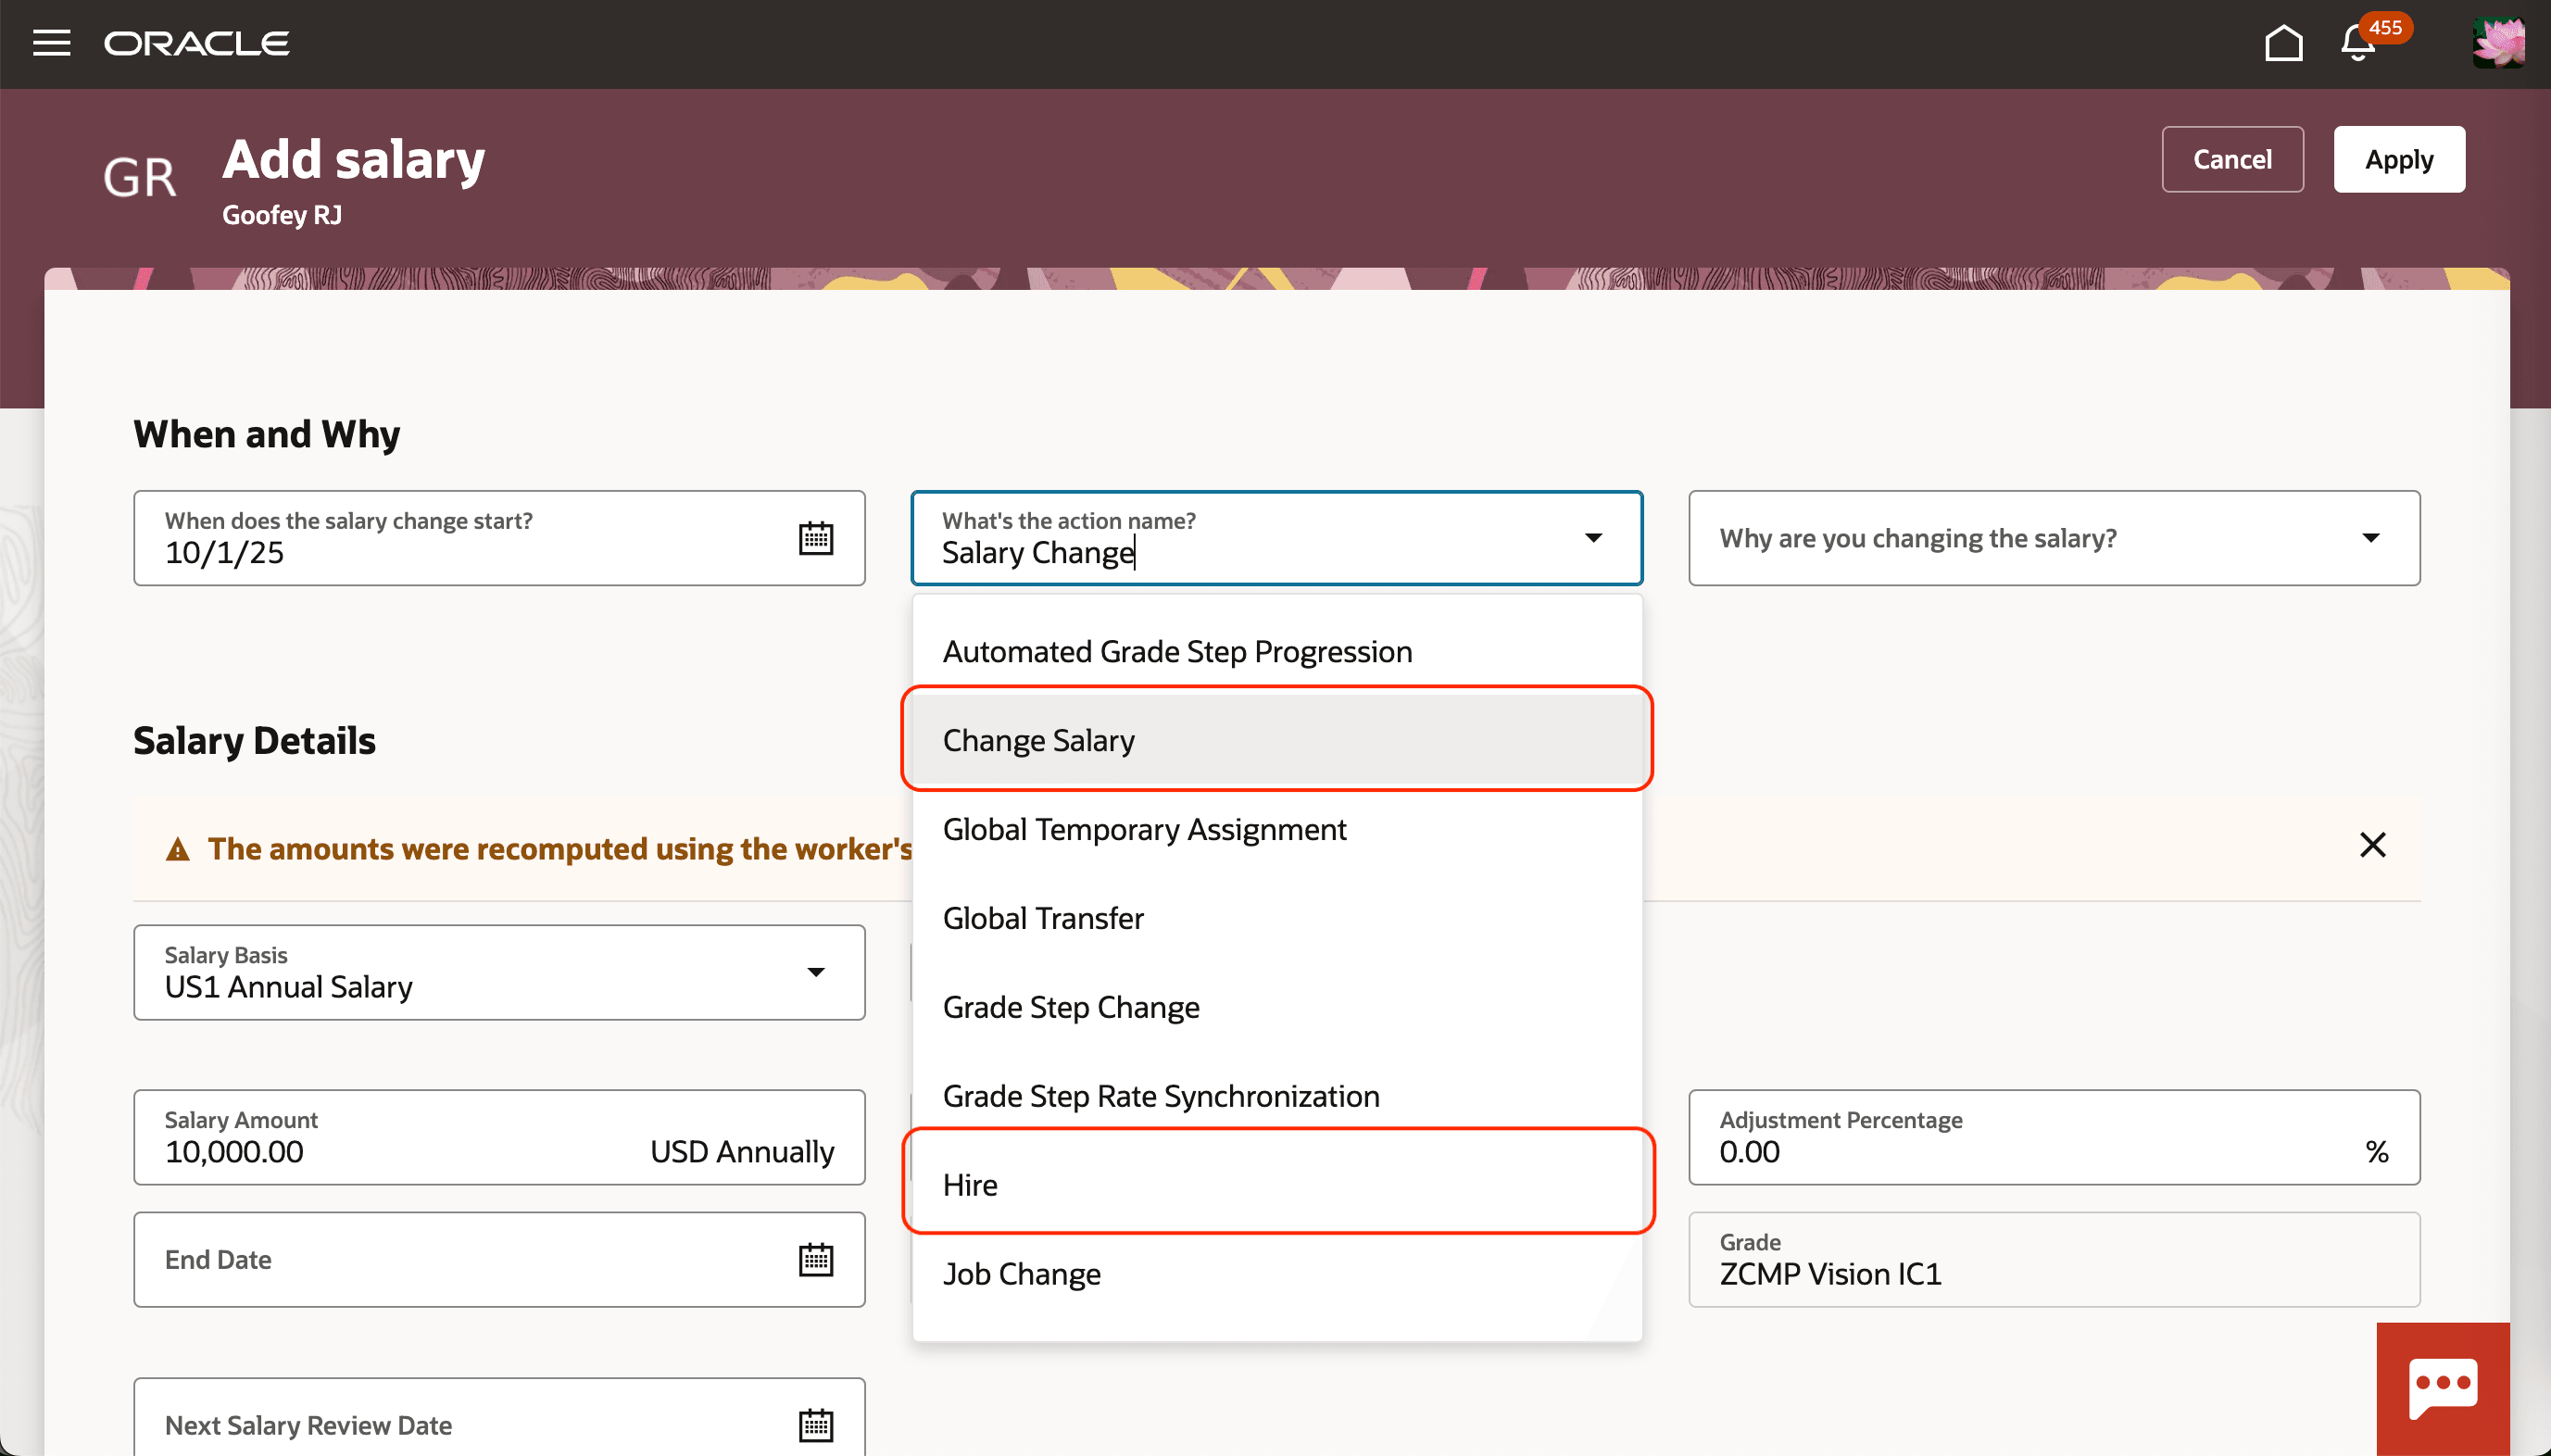Dismiss the recomputed amounts warning banner
This screenshot has width=2551, height=1456.
click(x=2373, y=845)
